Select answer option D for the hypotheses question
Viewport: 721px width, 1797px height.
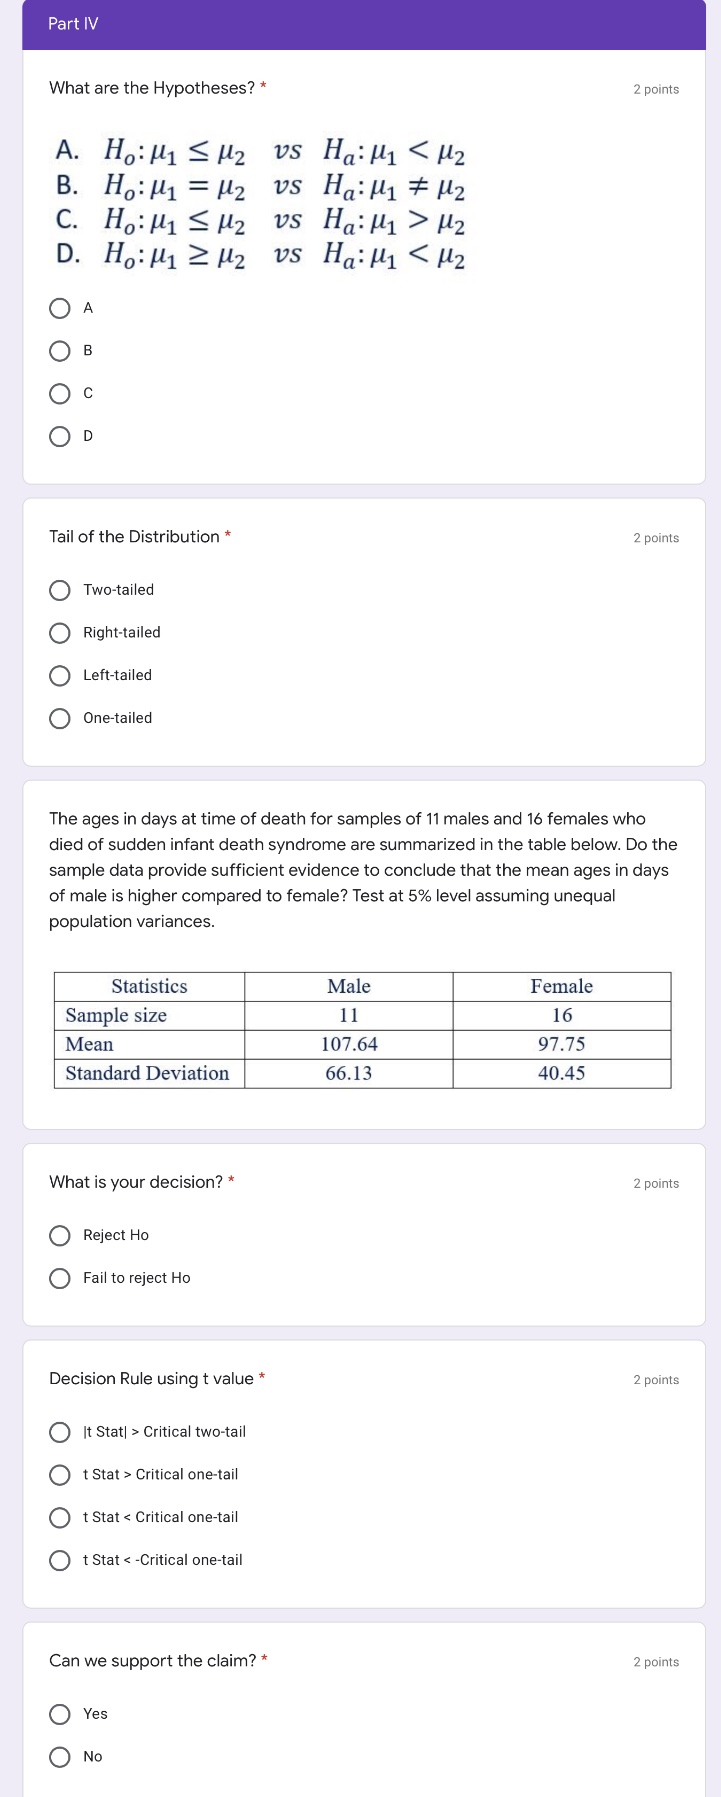tap(60, 436)
